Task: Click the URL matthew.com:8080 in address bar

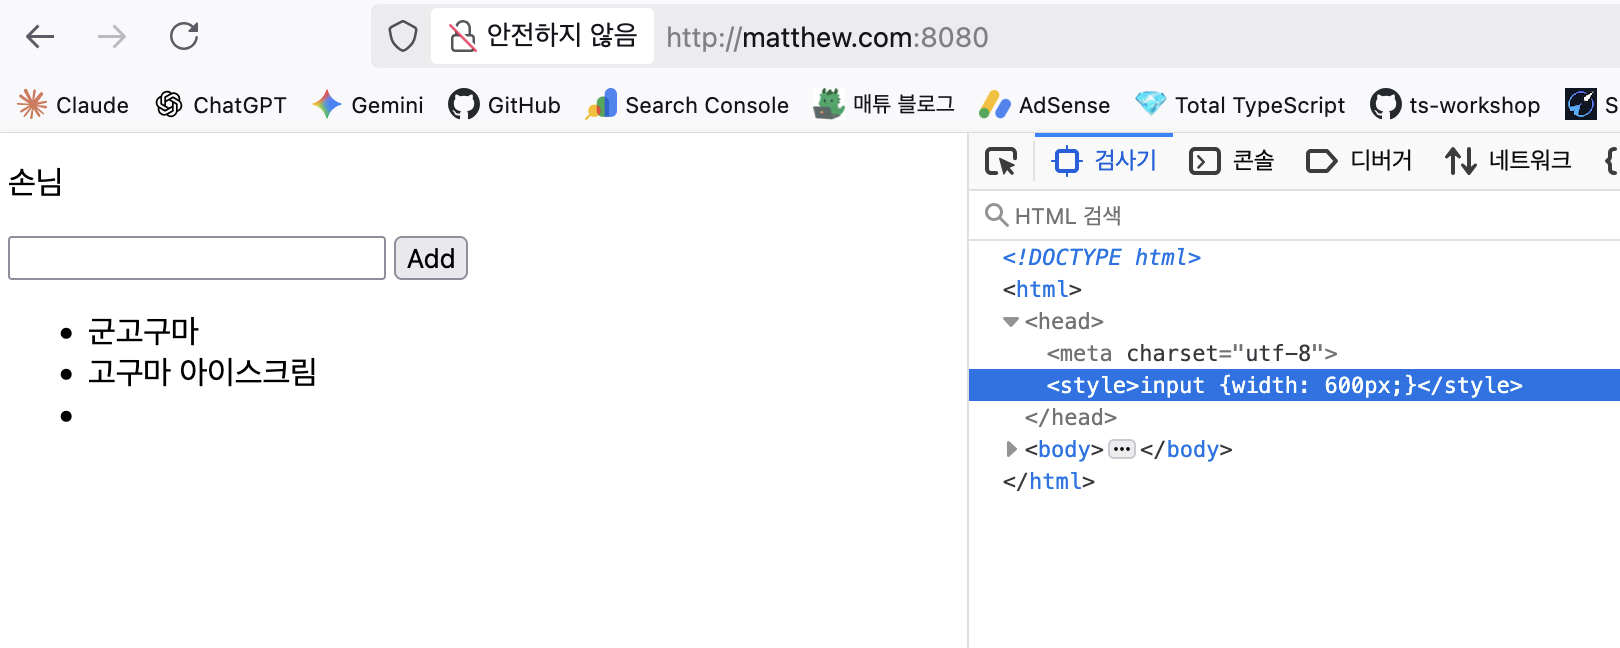Action: pos(827,37)
